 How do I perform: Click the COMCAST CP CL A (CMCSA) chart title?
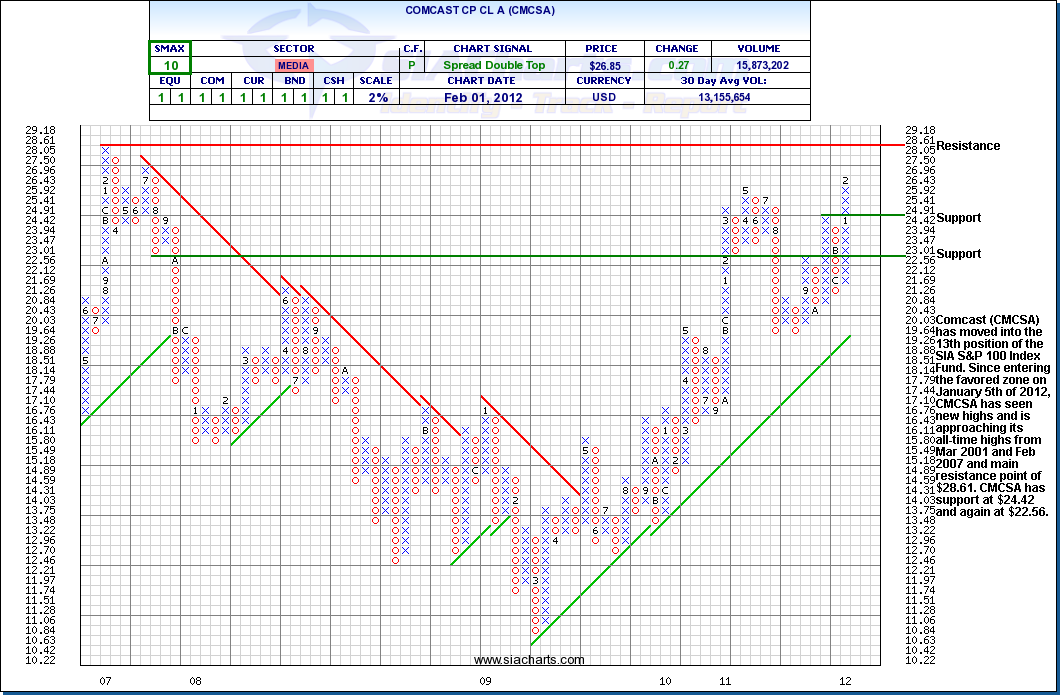pyautogui.click(x=479, y=10)
